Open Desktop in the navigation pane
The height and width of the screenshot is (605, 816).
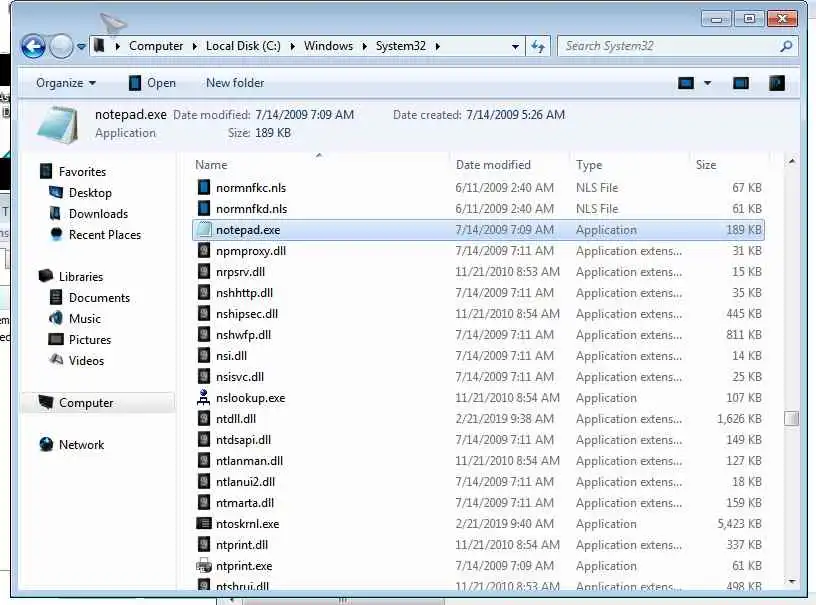[90, 193]
